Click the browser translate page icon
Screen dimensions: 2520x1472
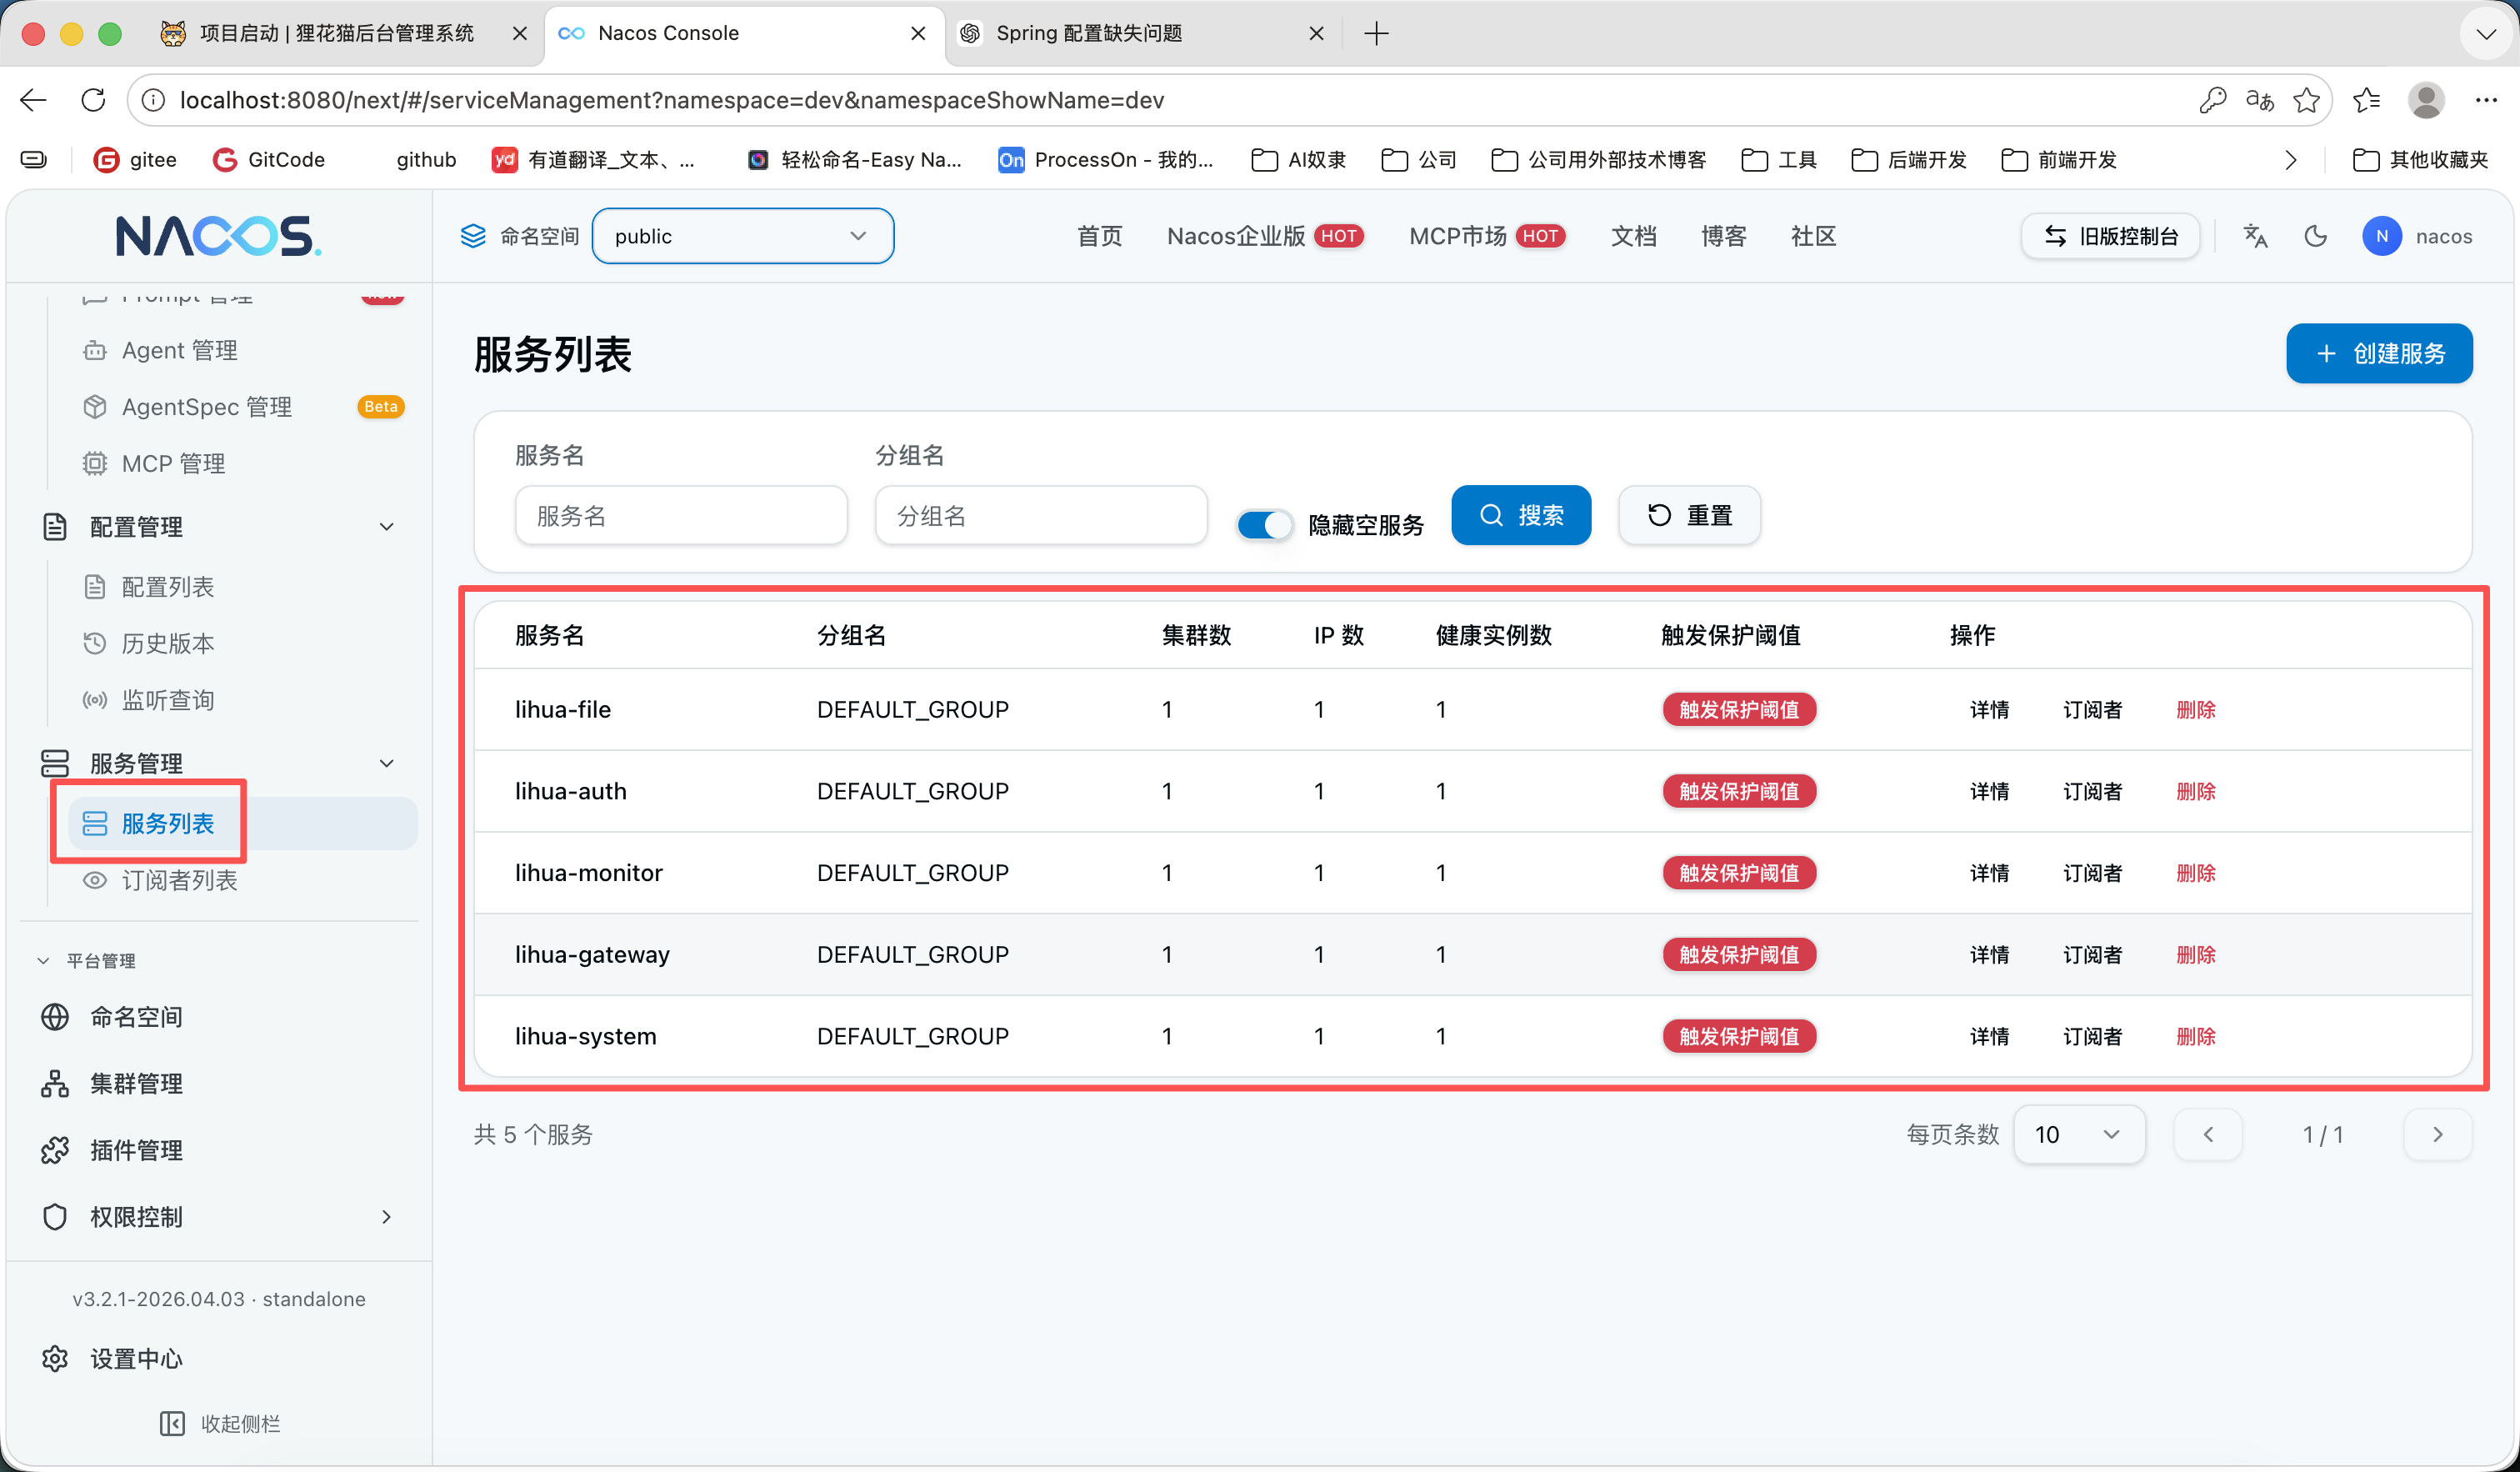pyautogui.click(x=2260, y=100)
